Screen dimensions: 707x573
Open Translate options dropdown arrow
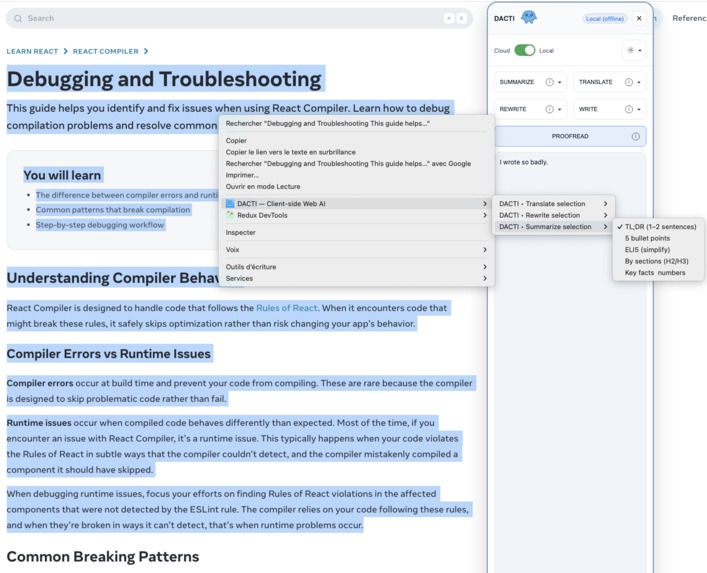click(639, 83)
